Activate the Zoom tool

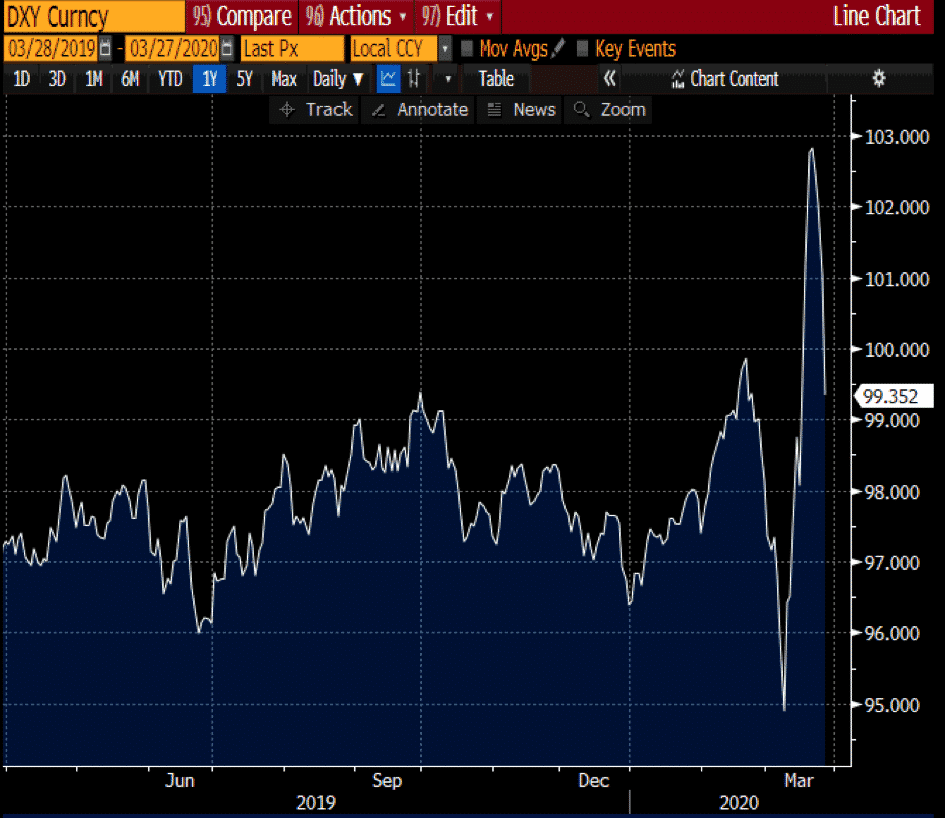pyautogui.click(x=609, y=110)
